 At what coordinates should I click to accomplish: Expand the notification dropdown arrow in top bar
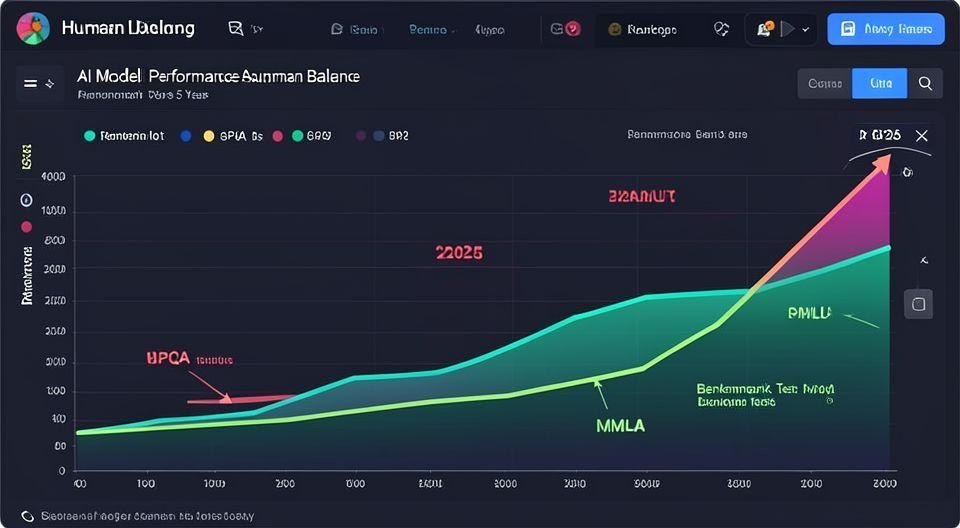[806, 30]
